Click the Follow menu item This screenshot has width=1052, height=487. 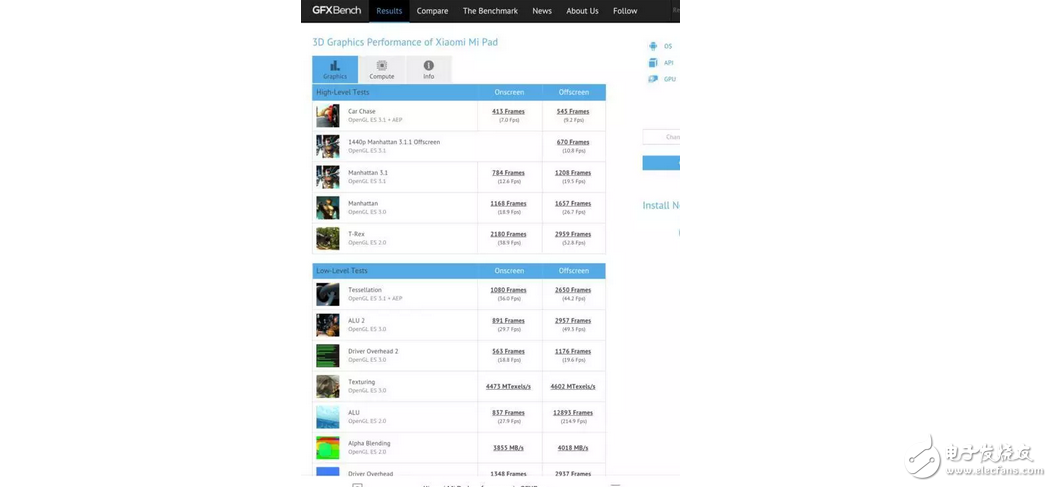point(625,11)
